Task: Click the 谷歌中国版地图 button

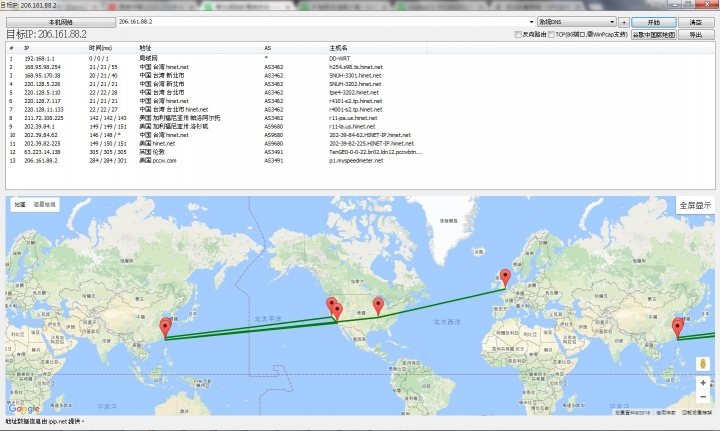Action: [653, 35]
